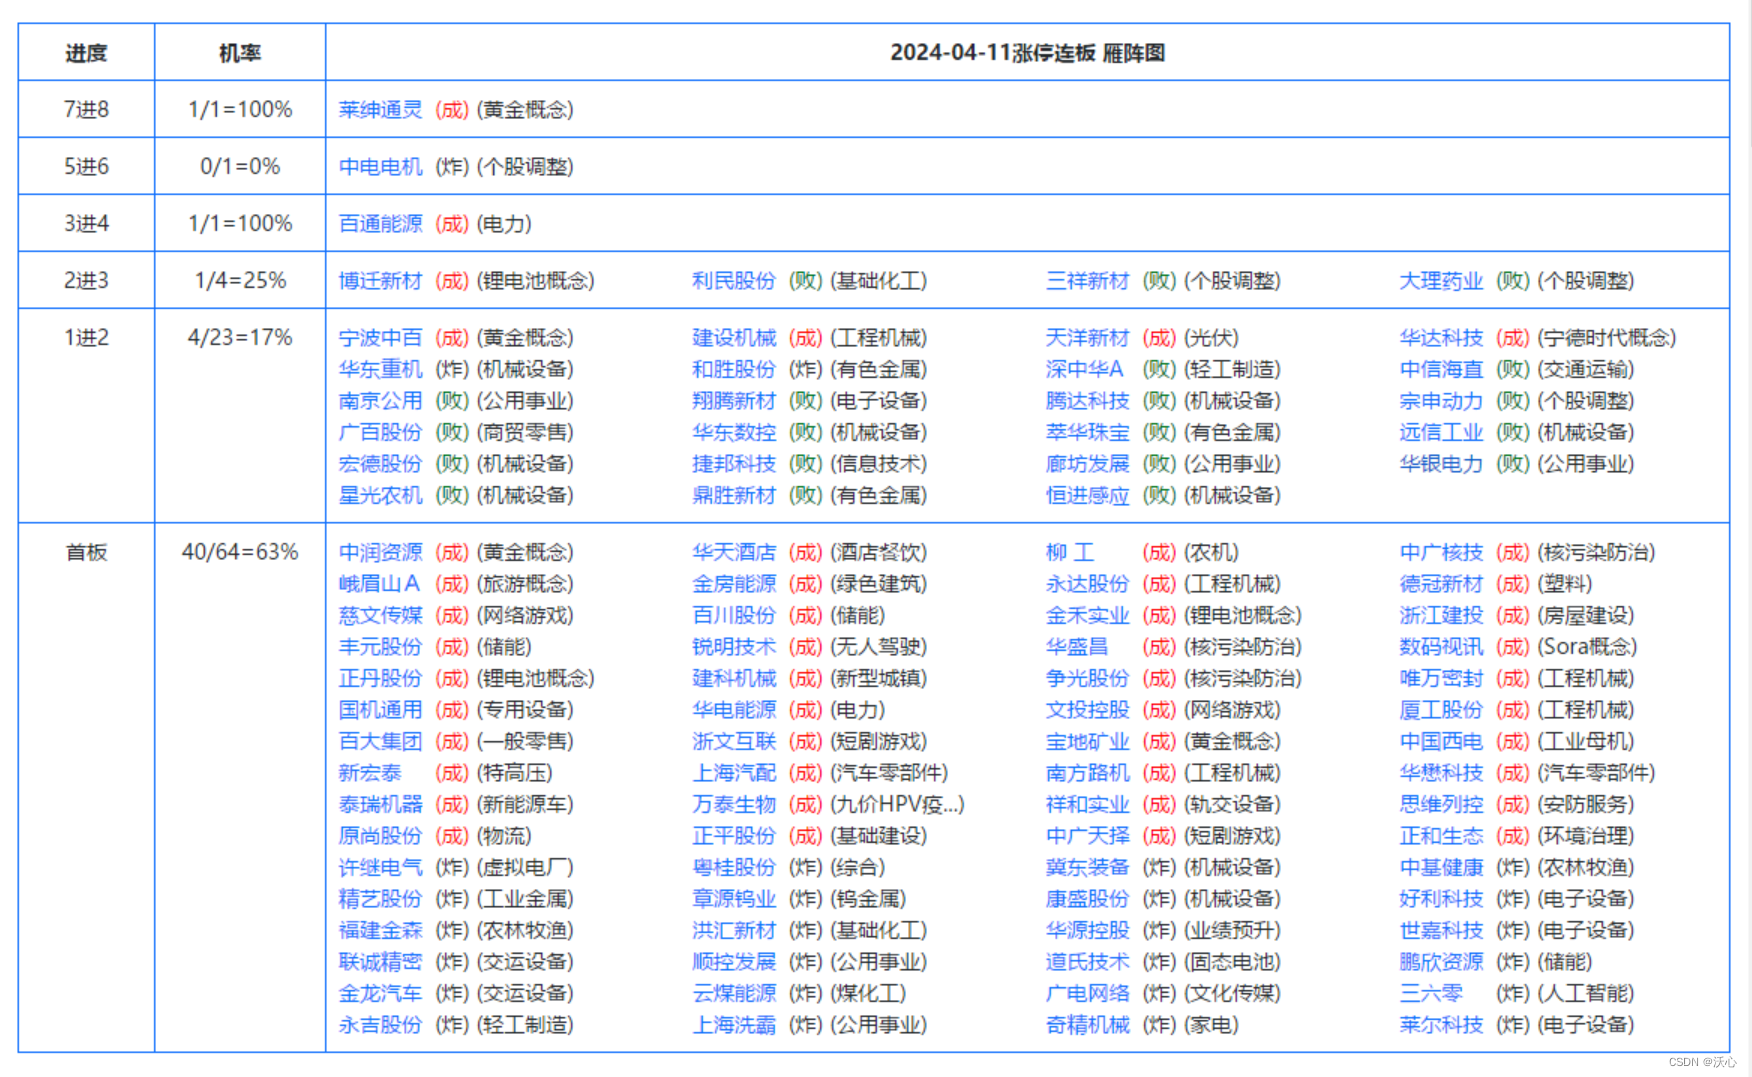Open the 正丹股份 link
This screenshot has height=1077, width=1752.
[x=380, y=679]
